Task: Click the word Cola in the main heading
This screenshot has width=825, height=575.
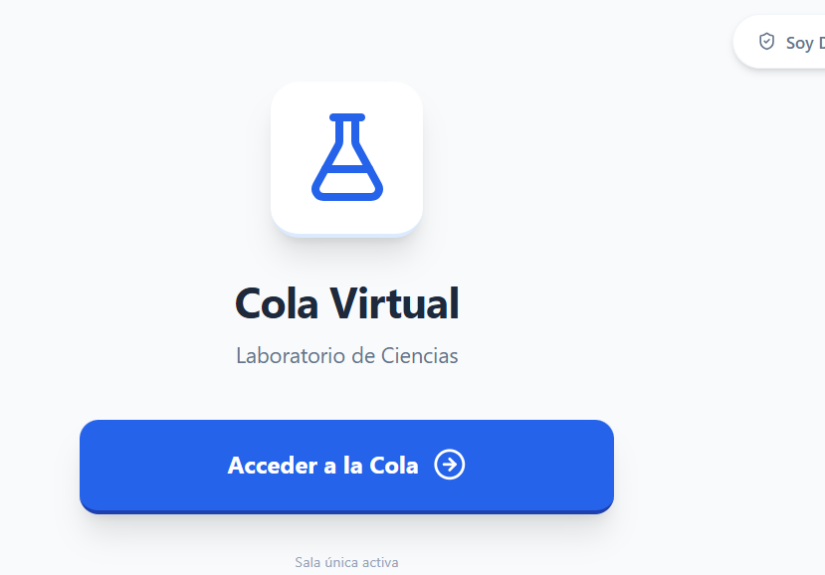Action: [x=276, y=304]
